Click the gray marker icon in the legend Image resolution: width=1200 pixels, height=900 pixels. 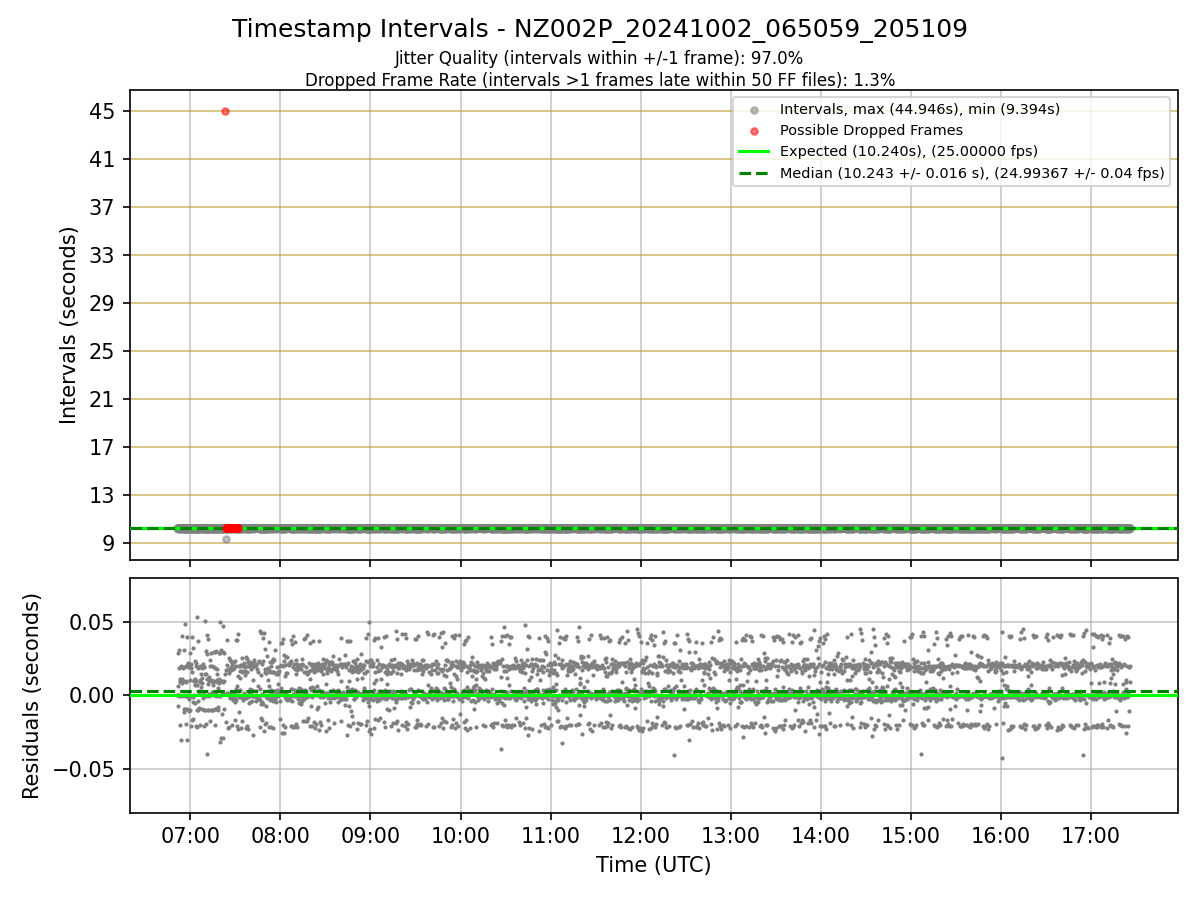754,110
